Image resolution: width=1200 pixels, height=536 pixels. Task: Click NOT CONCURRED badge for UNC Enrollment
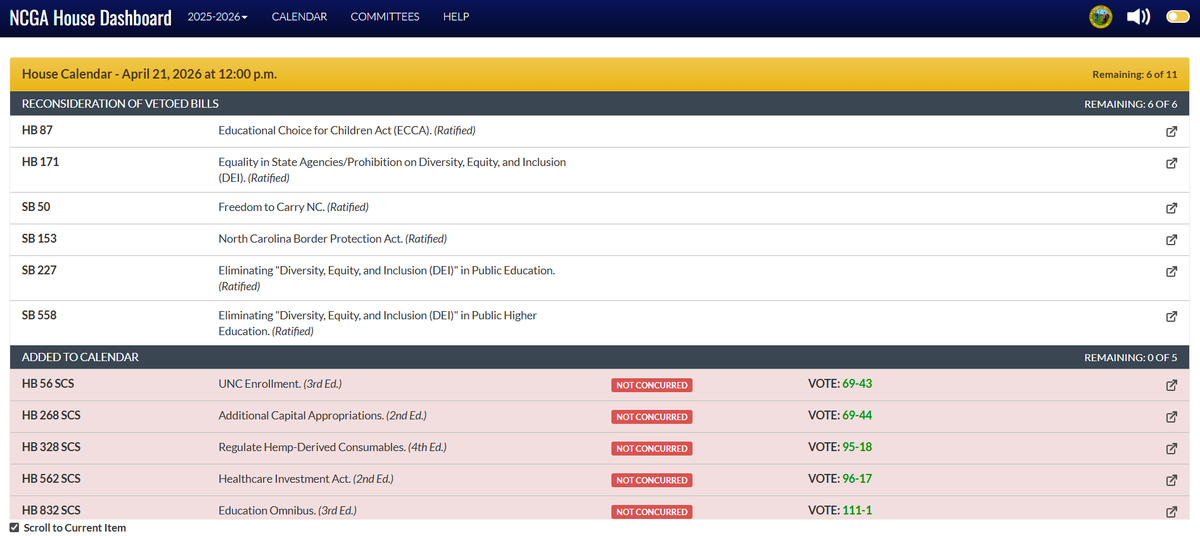(x=652, y=385)
